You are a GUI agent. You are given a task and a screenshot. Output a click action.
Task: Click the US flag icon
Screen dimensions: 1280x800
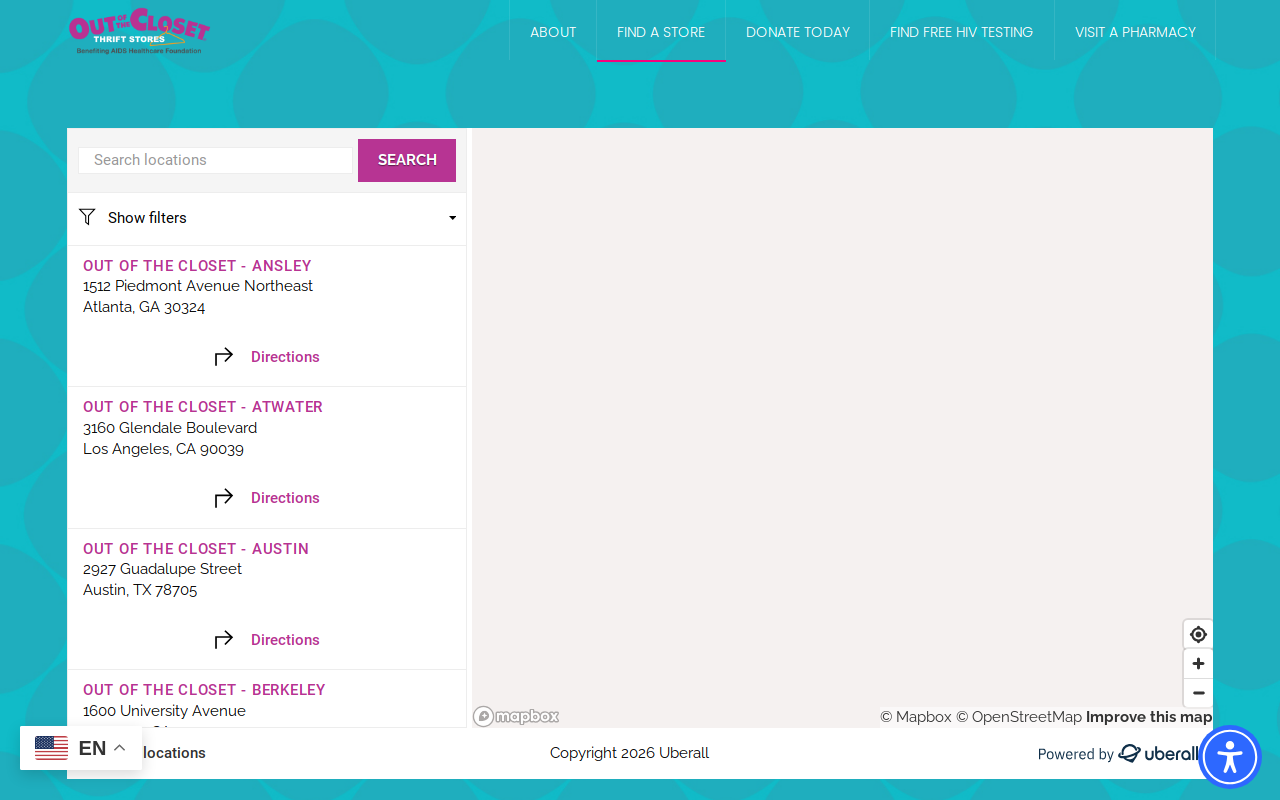52,748
